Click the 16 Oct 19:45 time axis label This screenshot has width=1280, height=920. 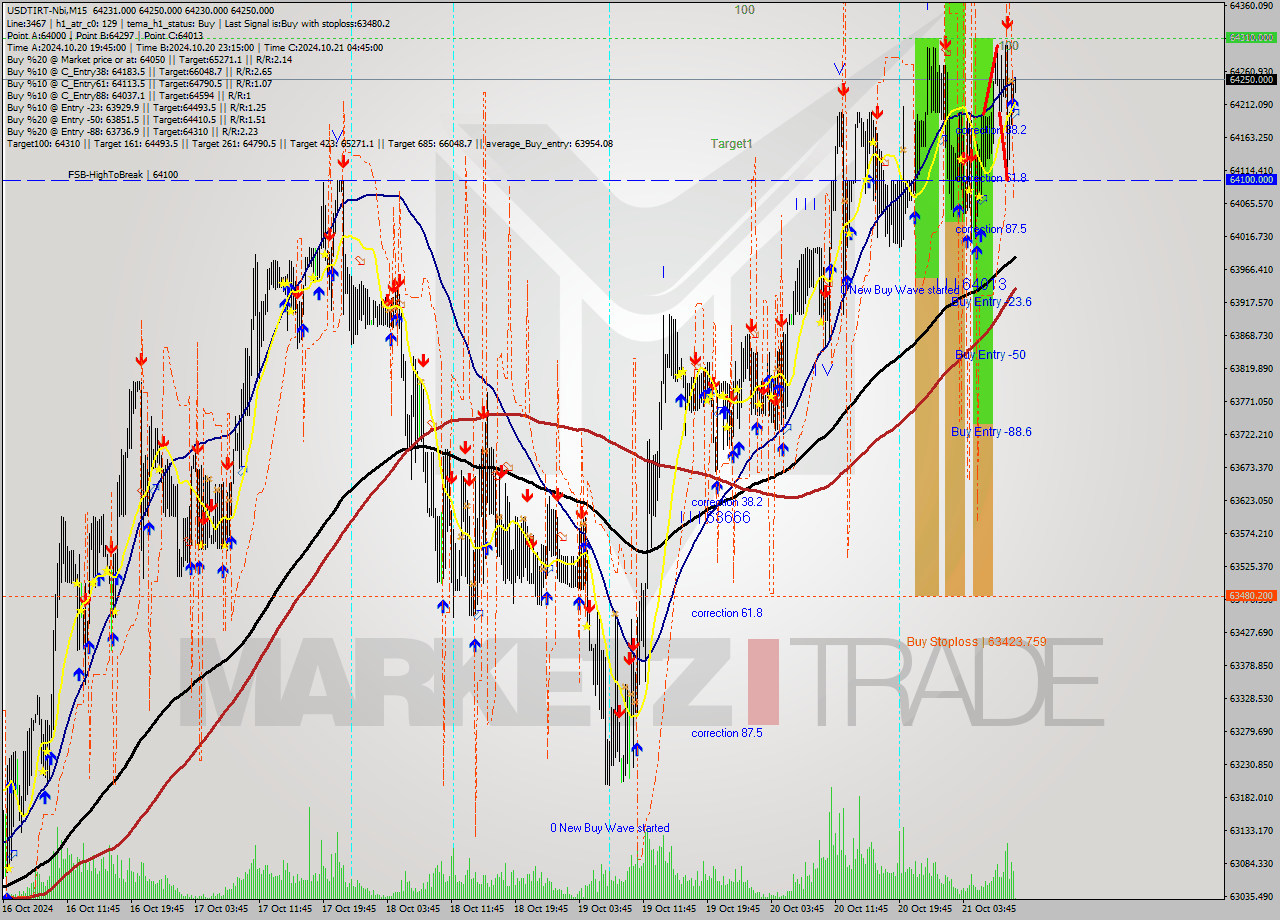click(157, 909)
